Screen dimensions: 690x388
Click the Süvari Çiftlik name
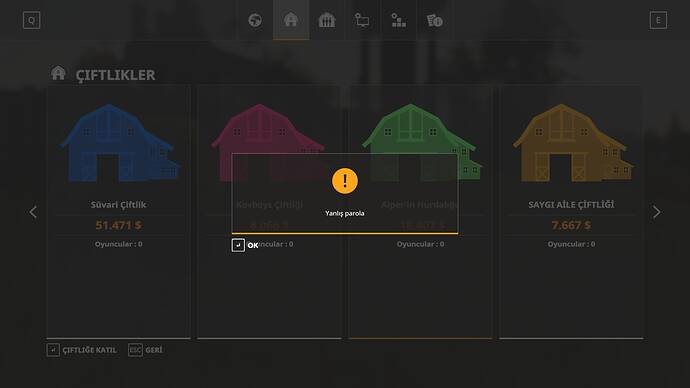118,205
